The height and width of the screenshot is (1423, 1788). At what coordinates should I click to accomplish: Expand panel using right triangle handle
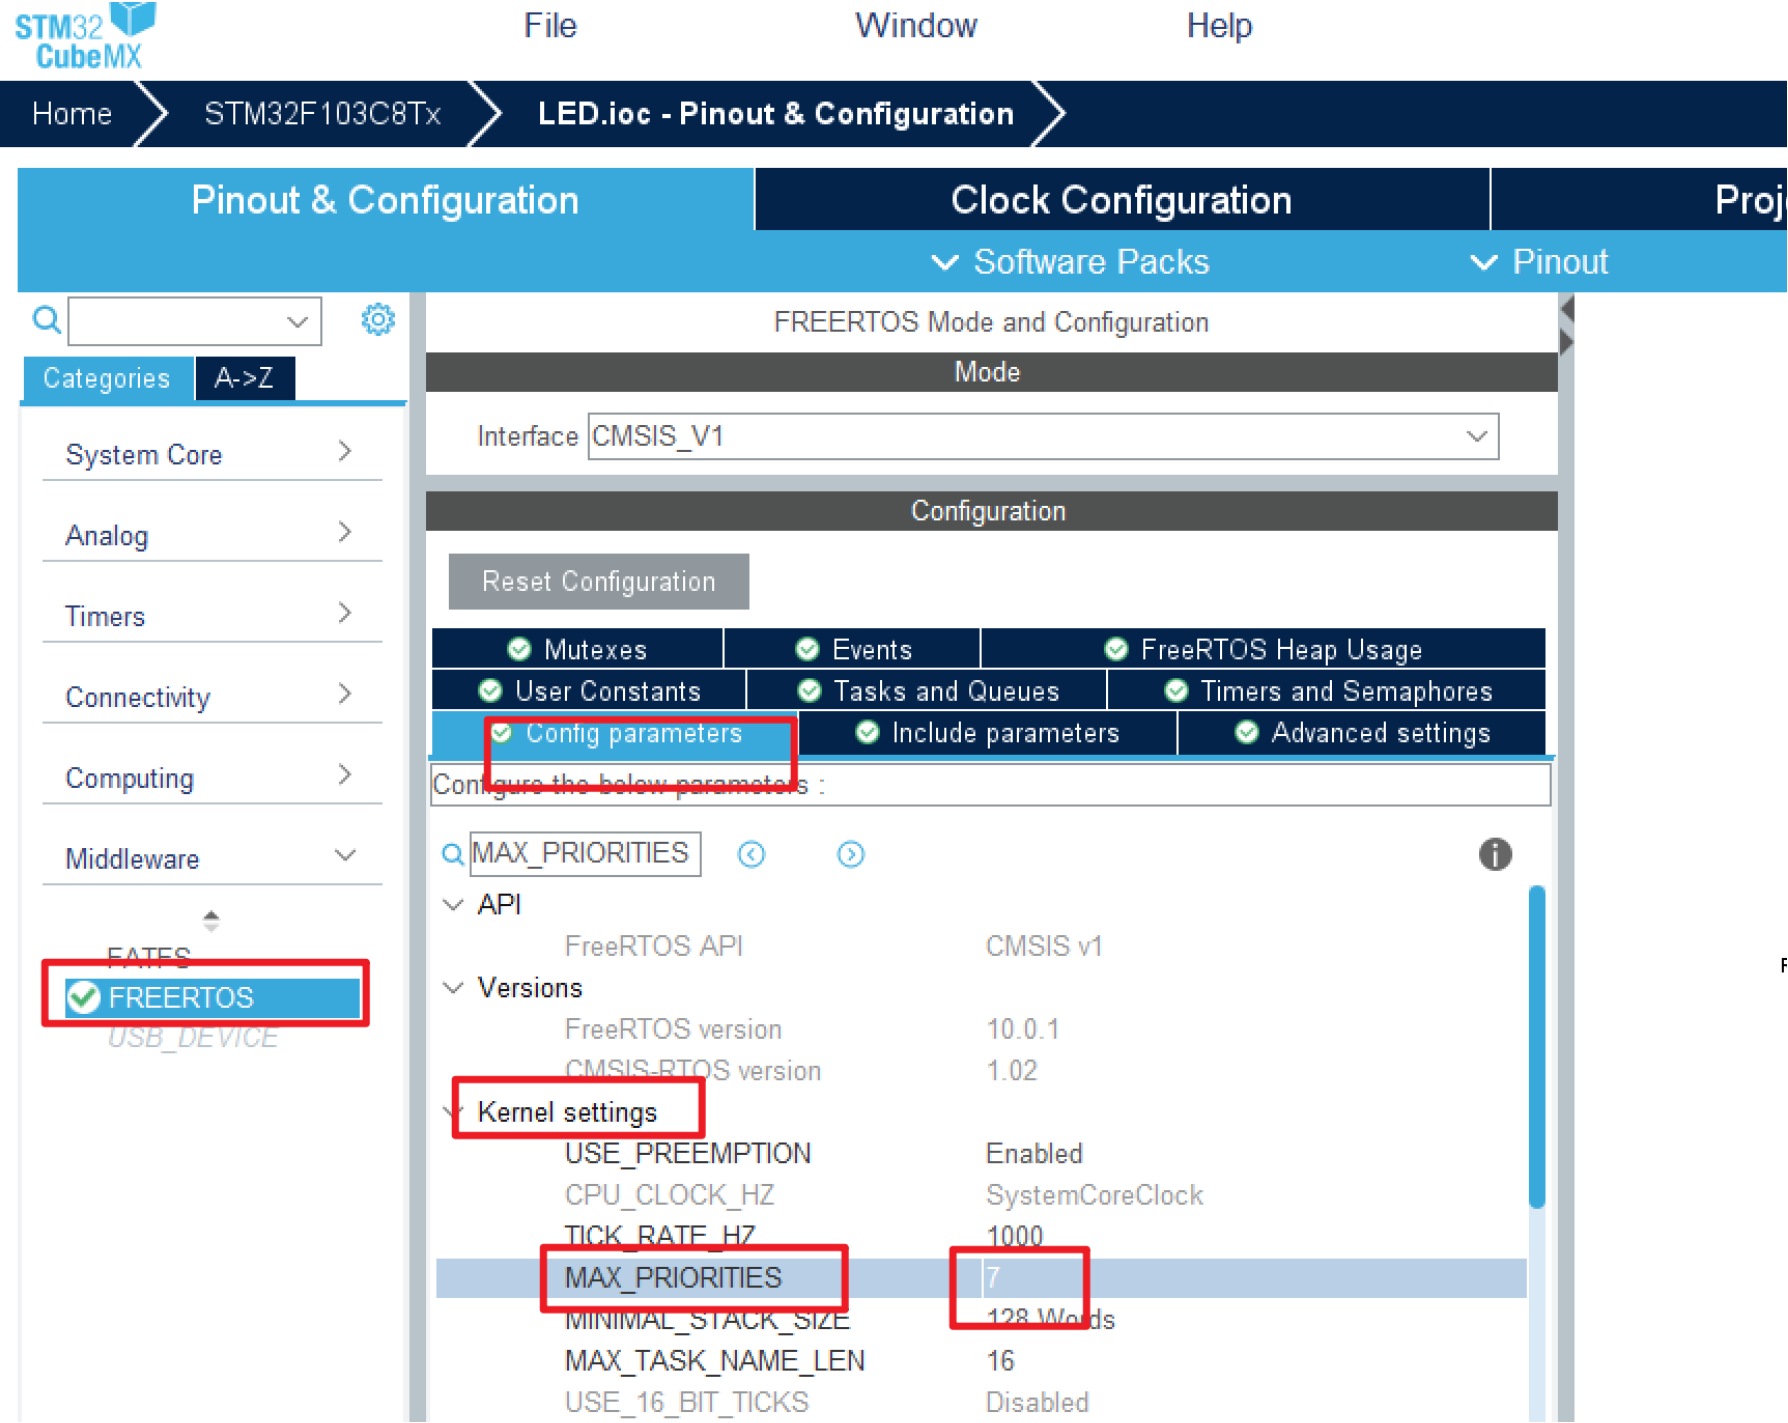1567,342
